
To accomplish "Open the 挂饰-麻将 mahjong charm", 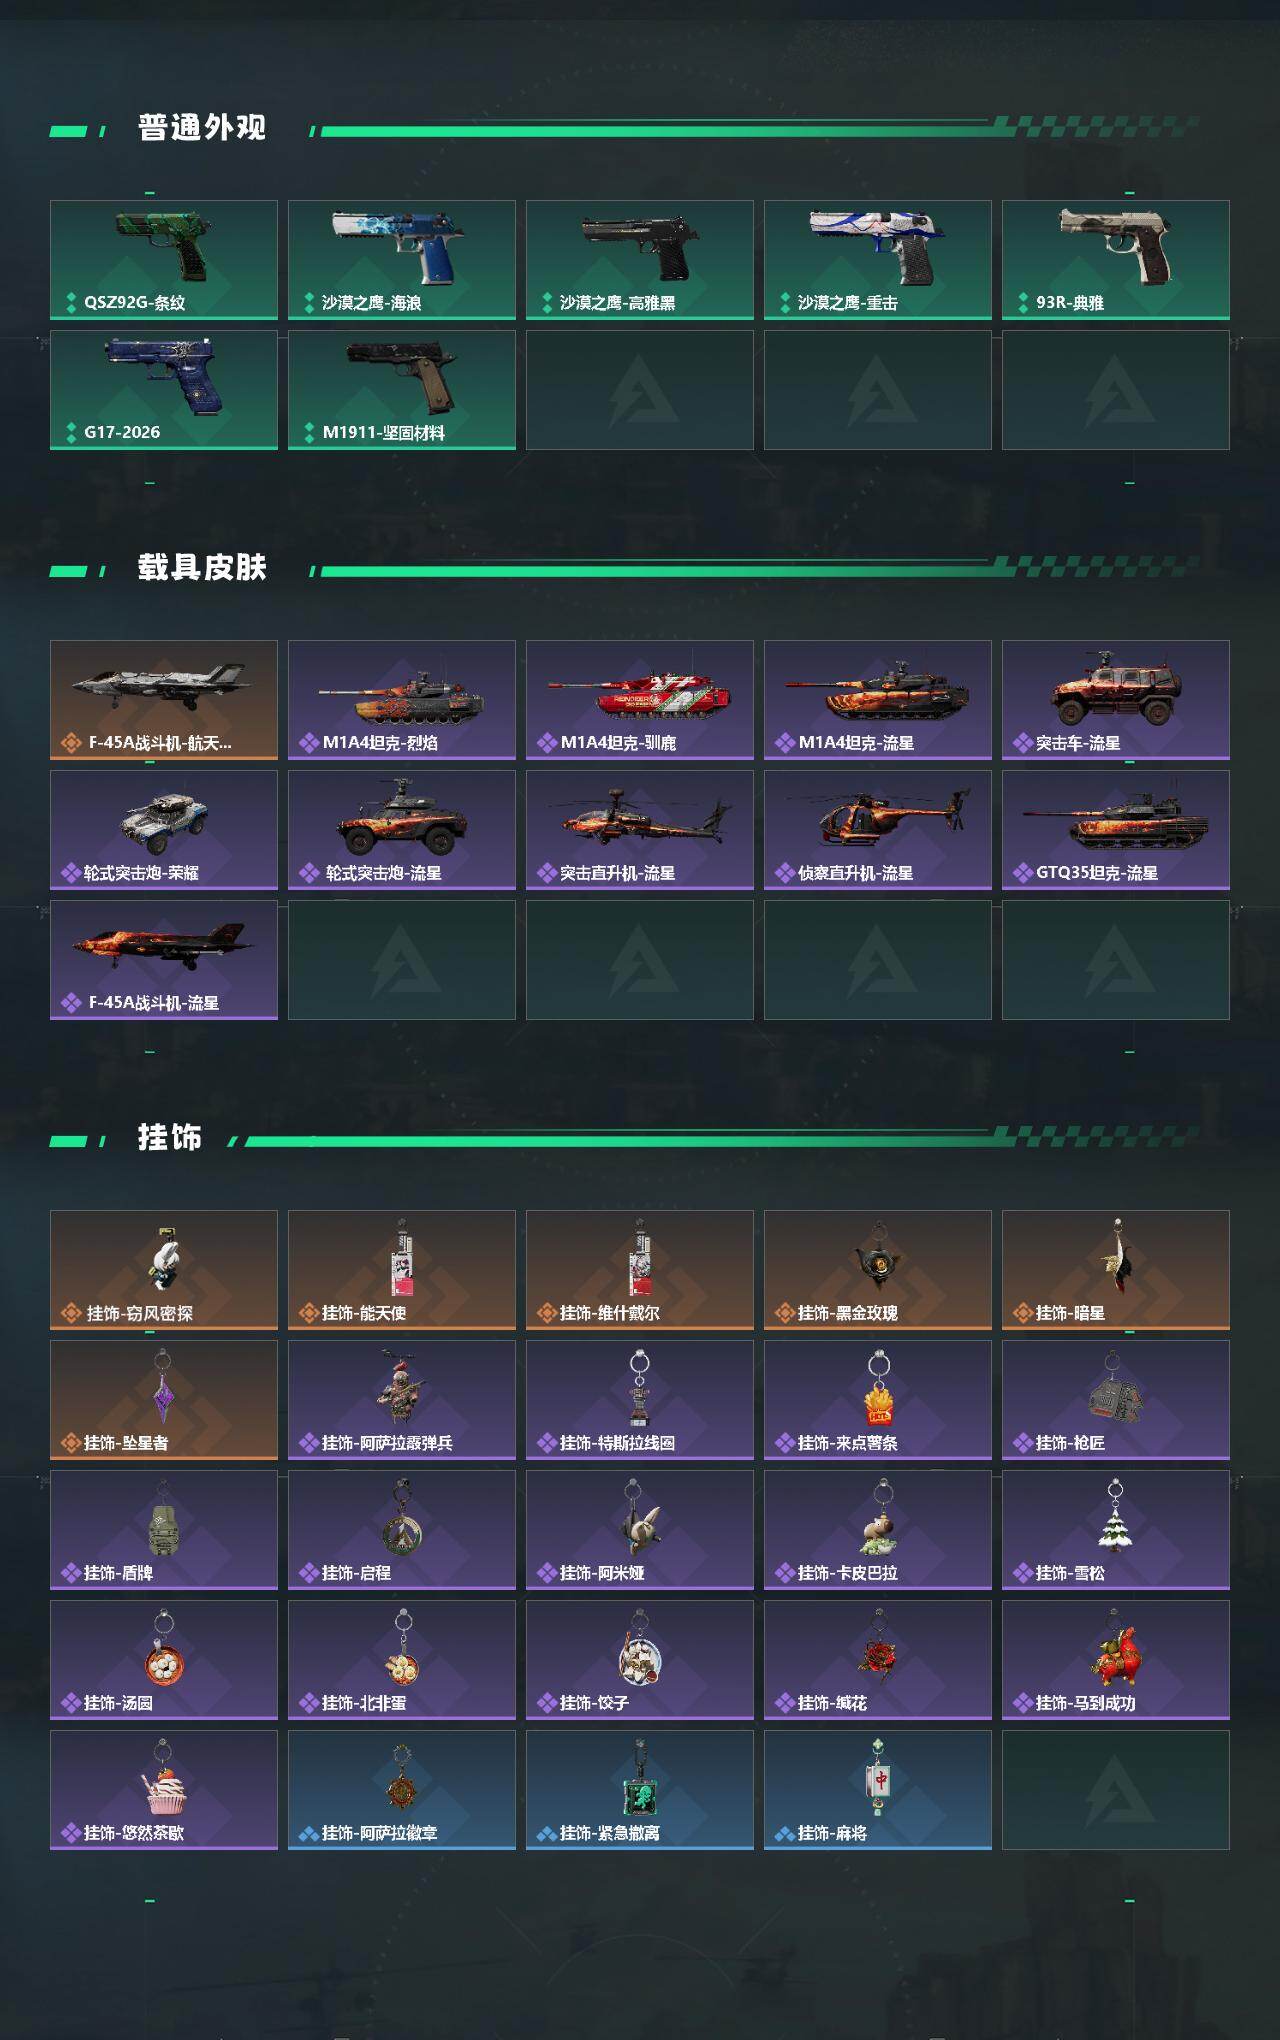I will coord(878,1790).
